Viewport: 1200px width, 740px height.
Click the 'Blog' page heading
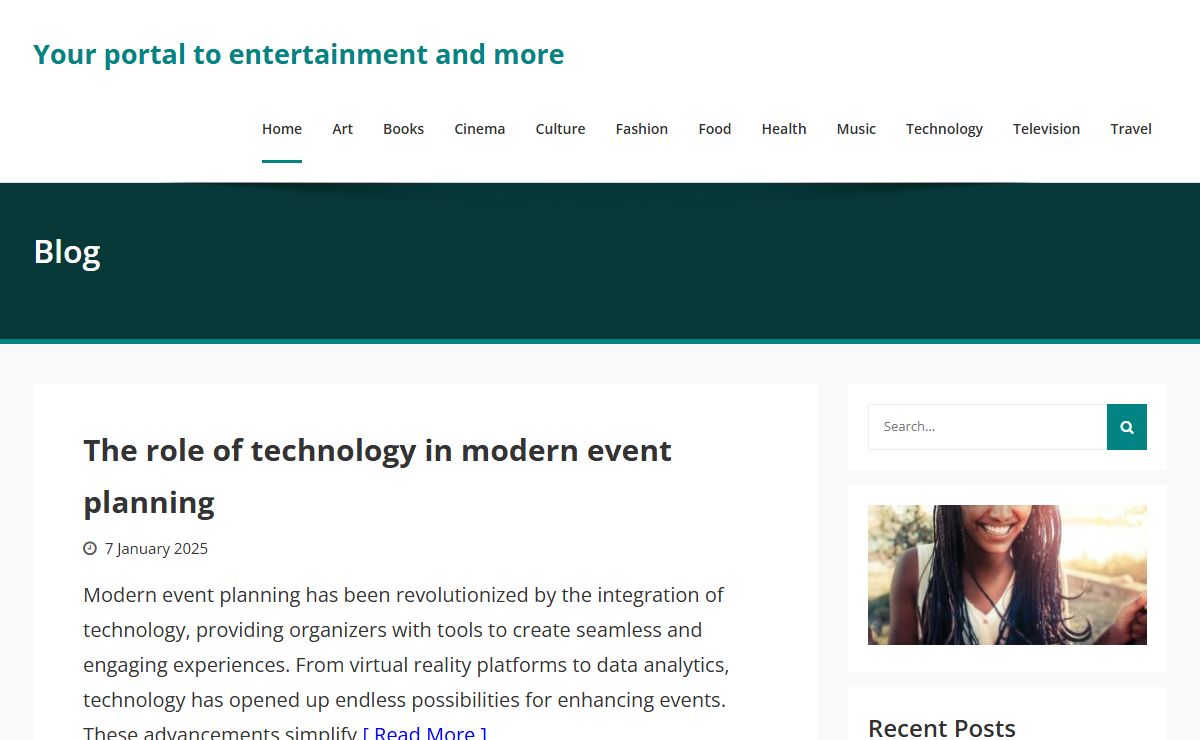(x=67, y=252)
